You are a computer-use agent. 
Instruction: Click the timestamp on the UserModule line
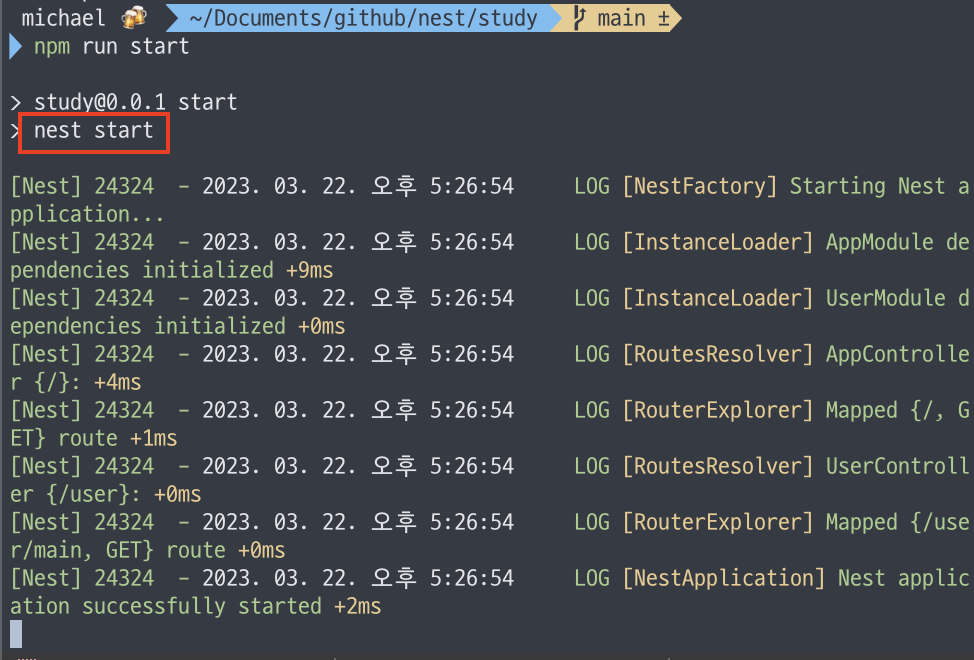(x=358, y=298)
